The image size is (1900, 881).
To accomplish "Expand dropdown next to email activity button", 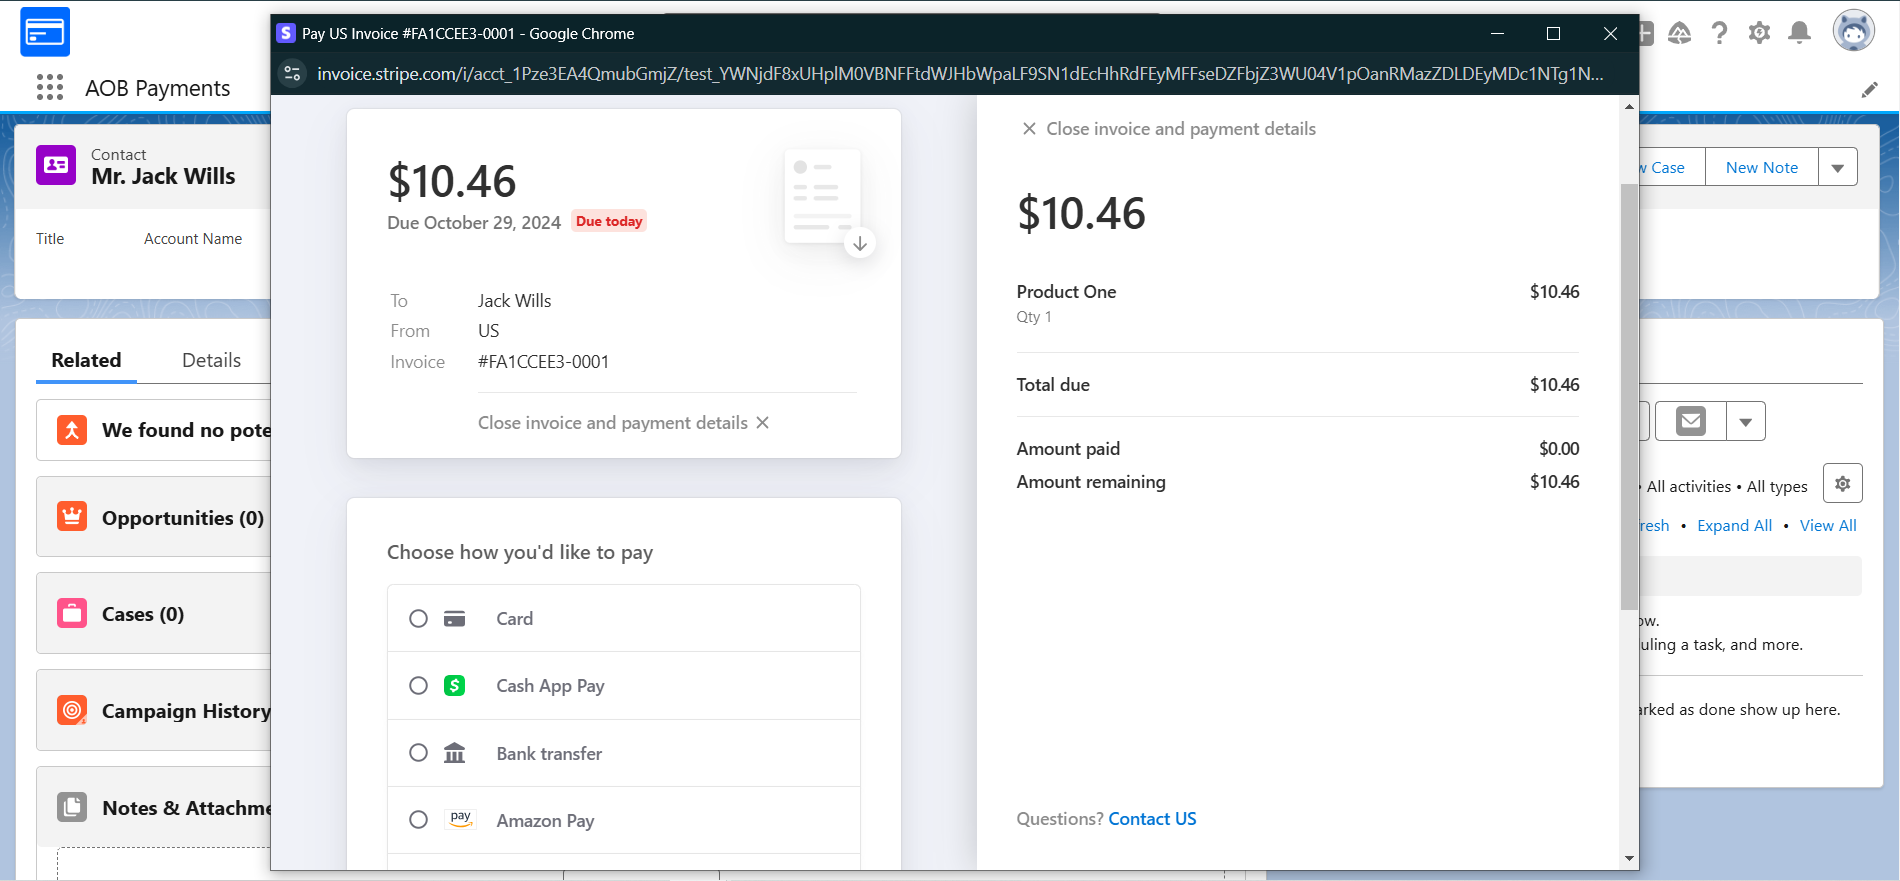I will pos(1746,421).
